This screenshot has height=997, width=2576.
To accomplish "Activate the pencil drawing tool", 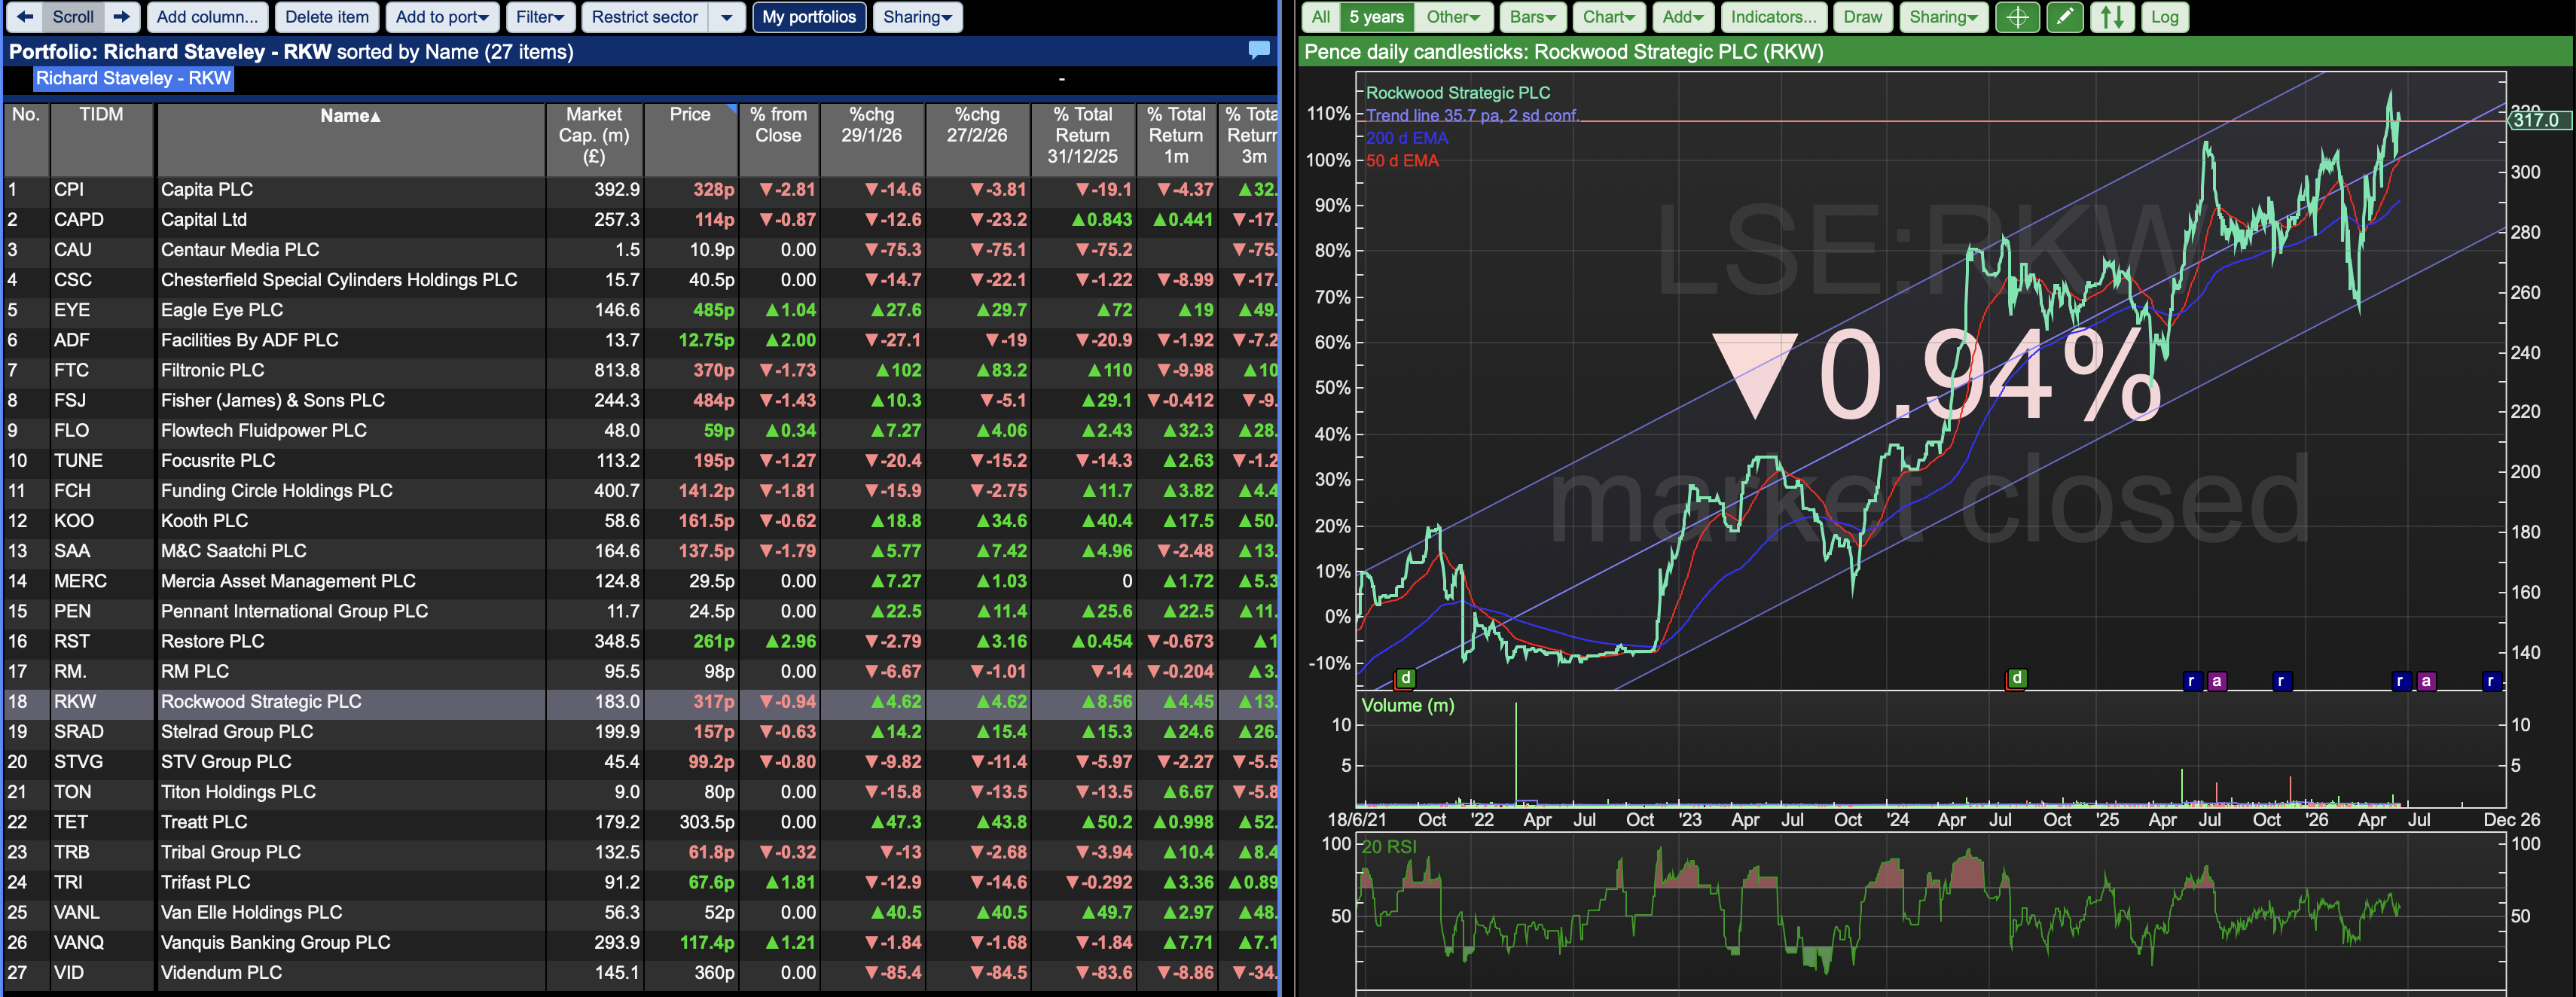I will [x=2064, y=17].
